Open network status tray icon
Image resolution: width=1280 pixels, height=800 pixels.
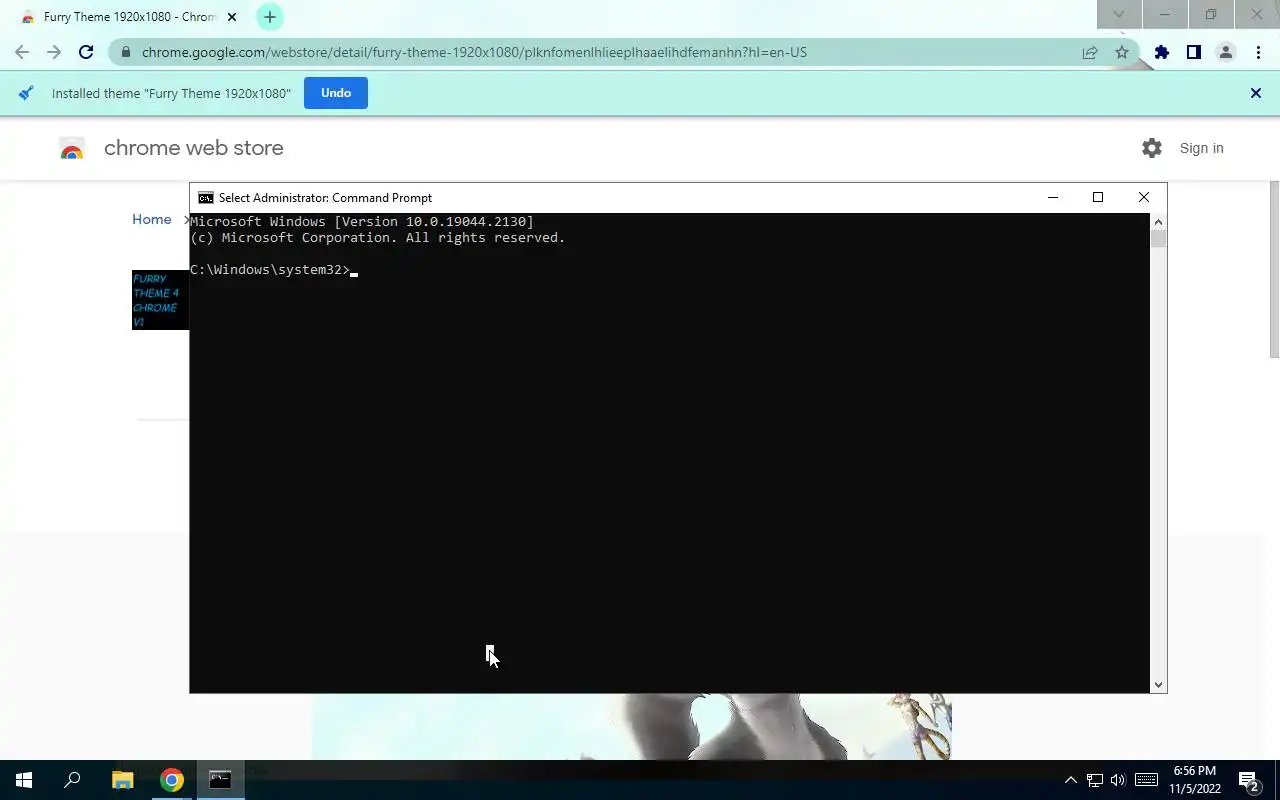[1095, 780]
